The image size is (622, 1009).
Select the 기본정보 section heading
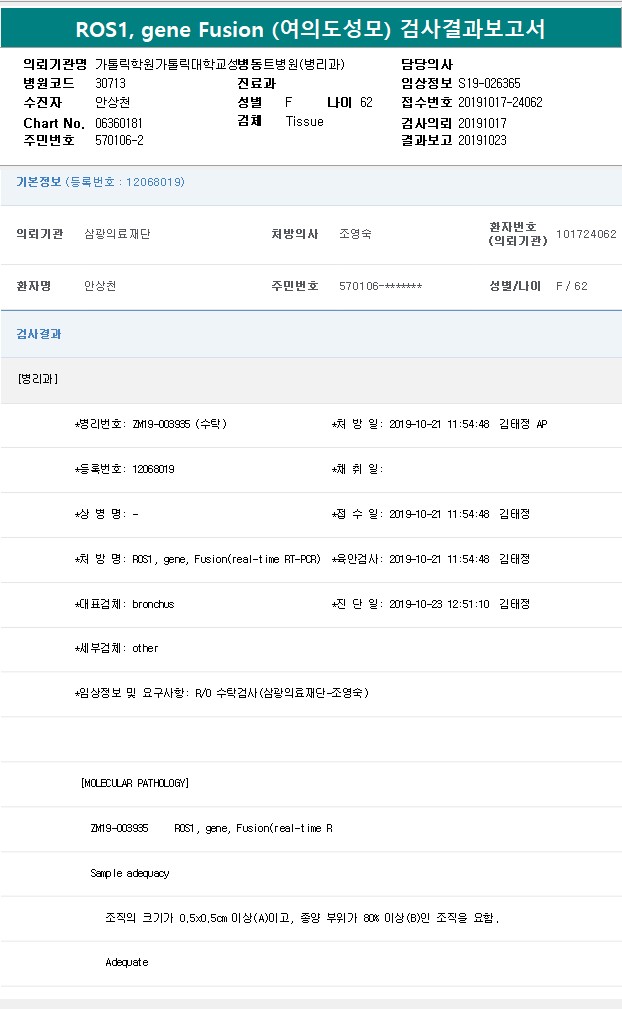[x=100, y=182]
